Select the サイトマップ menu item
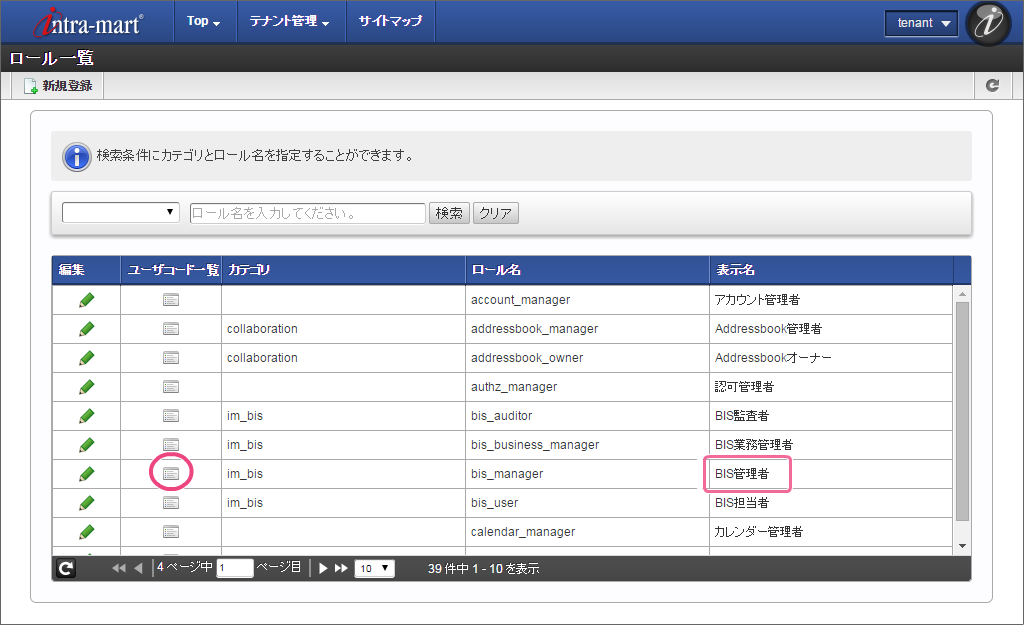 (x=390, y=21)
